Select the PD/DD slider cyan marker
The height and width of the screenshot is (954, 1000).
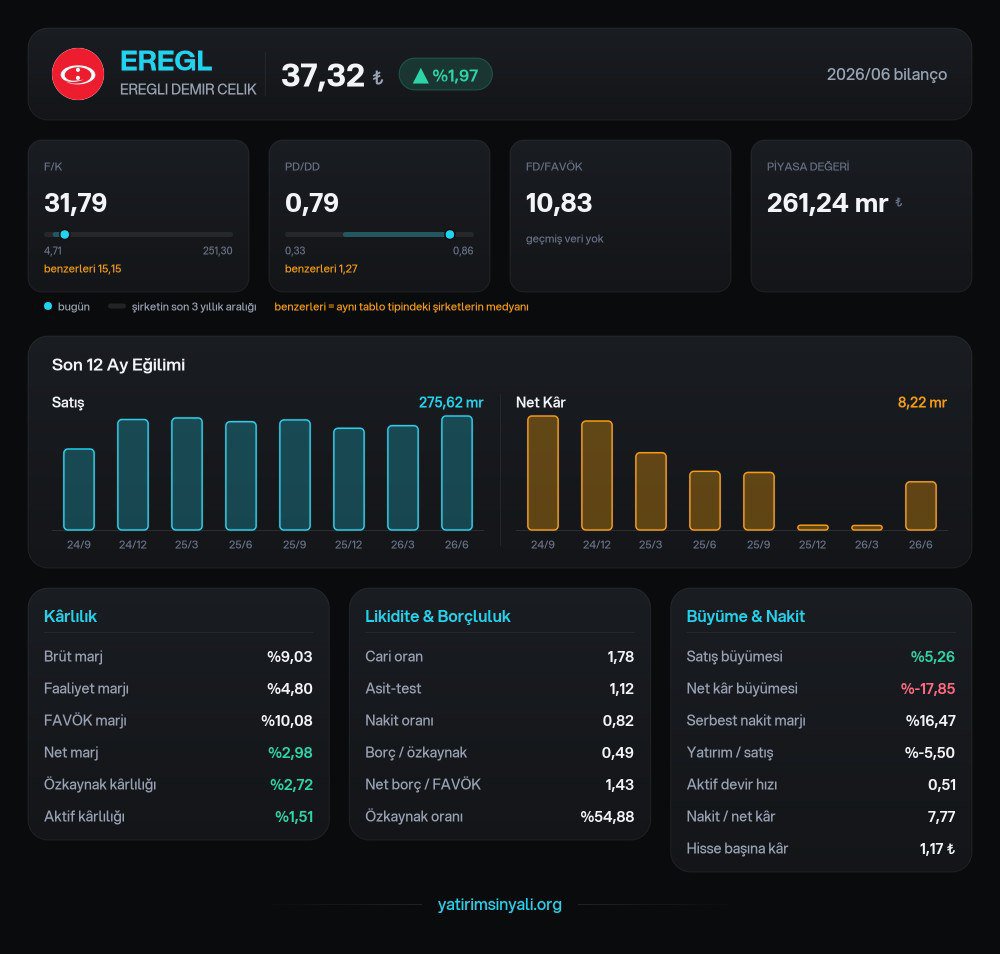[x=450, y=235]
